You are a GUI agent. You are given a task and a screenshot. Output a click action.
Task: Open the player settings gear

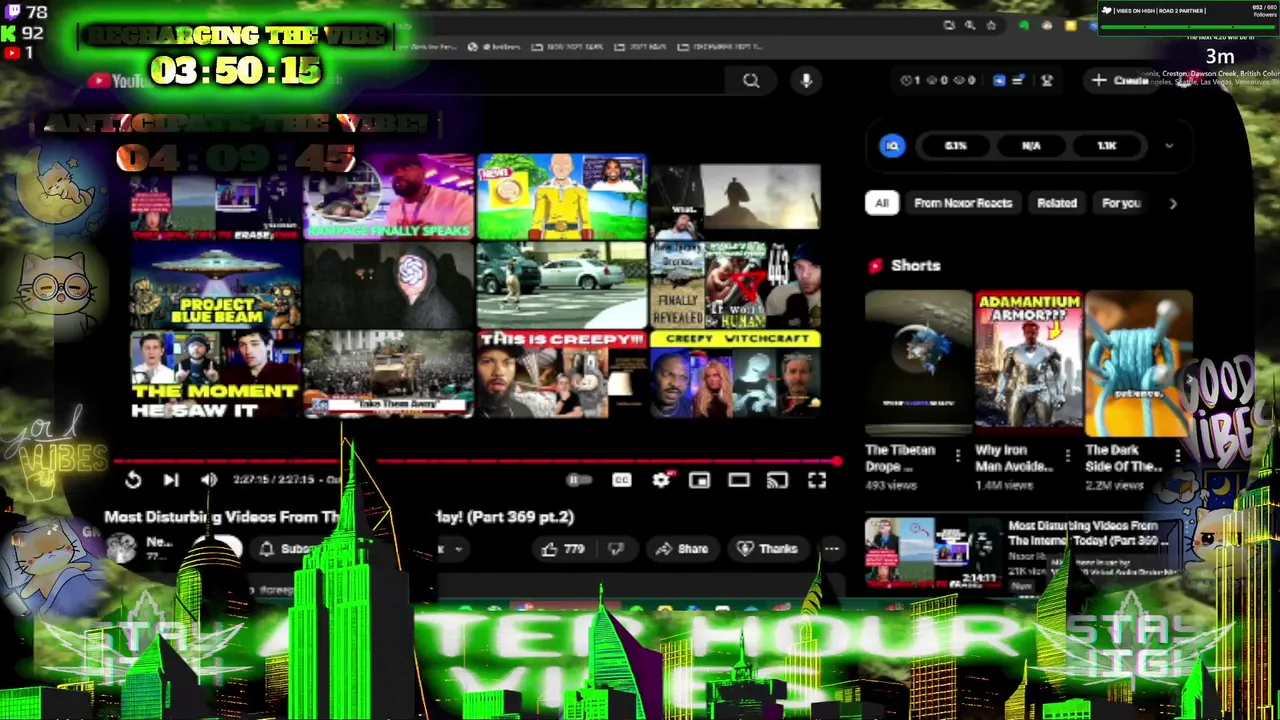[661, 480]
